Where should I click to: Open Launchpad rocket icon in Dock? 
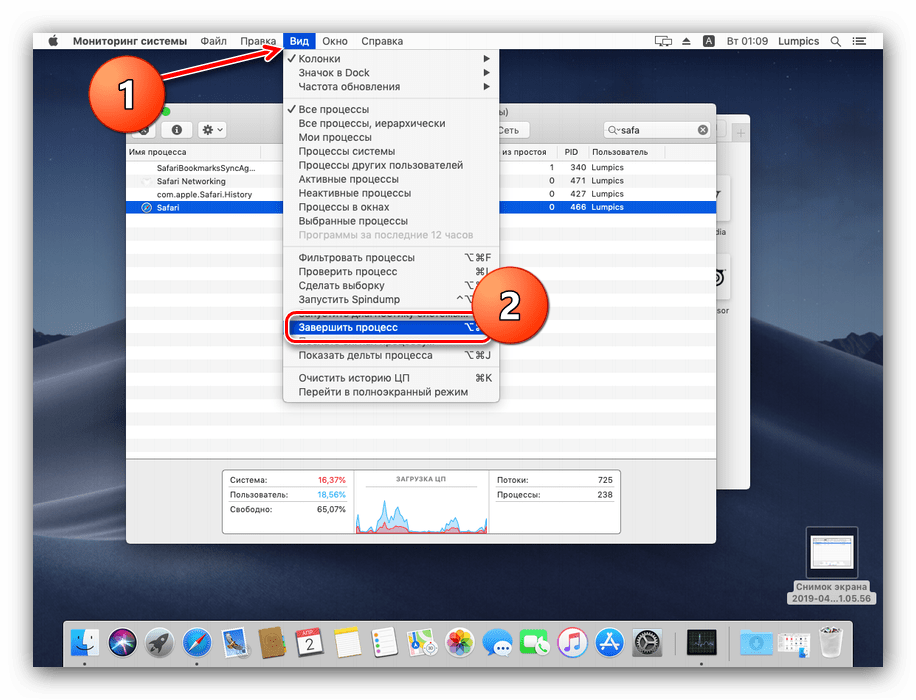point(159,642)
